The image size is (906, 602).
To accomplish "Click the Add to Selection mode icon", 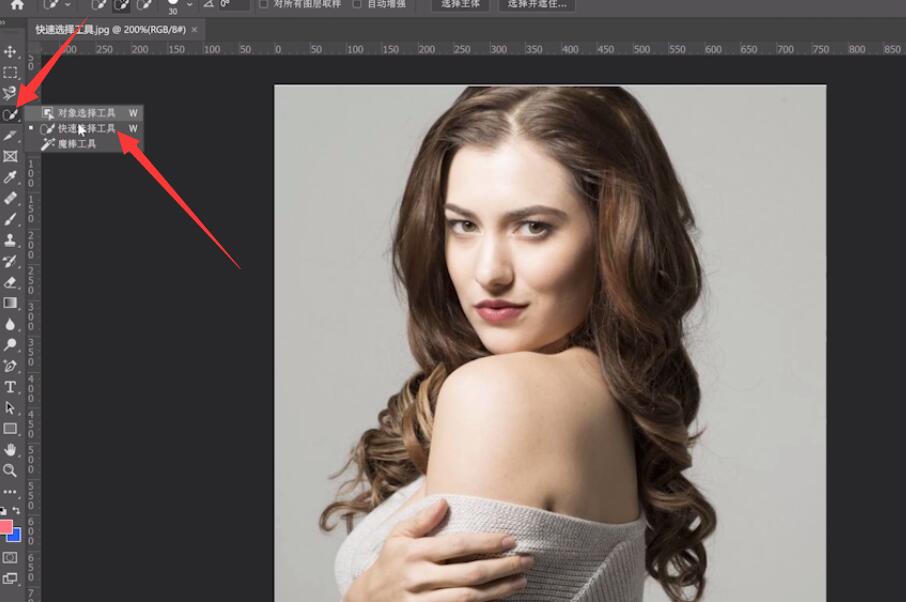I will [x=121, y=5].
